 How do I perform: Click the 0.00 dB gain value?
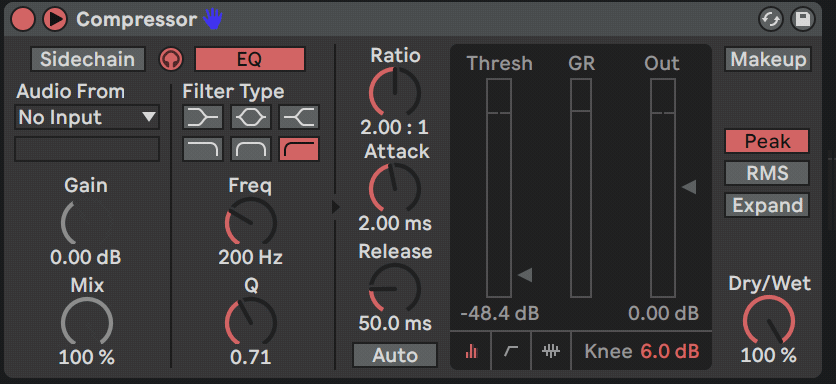tap(86, 258)
